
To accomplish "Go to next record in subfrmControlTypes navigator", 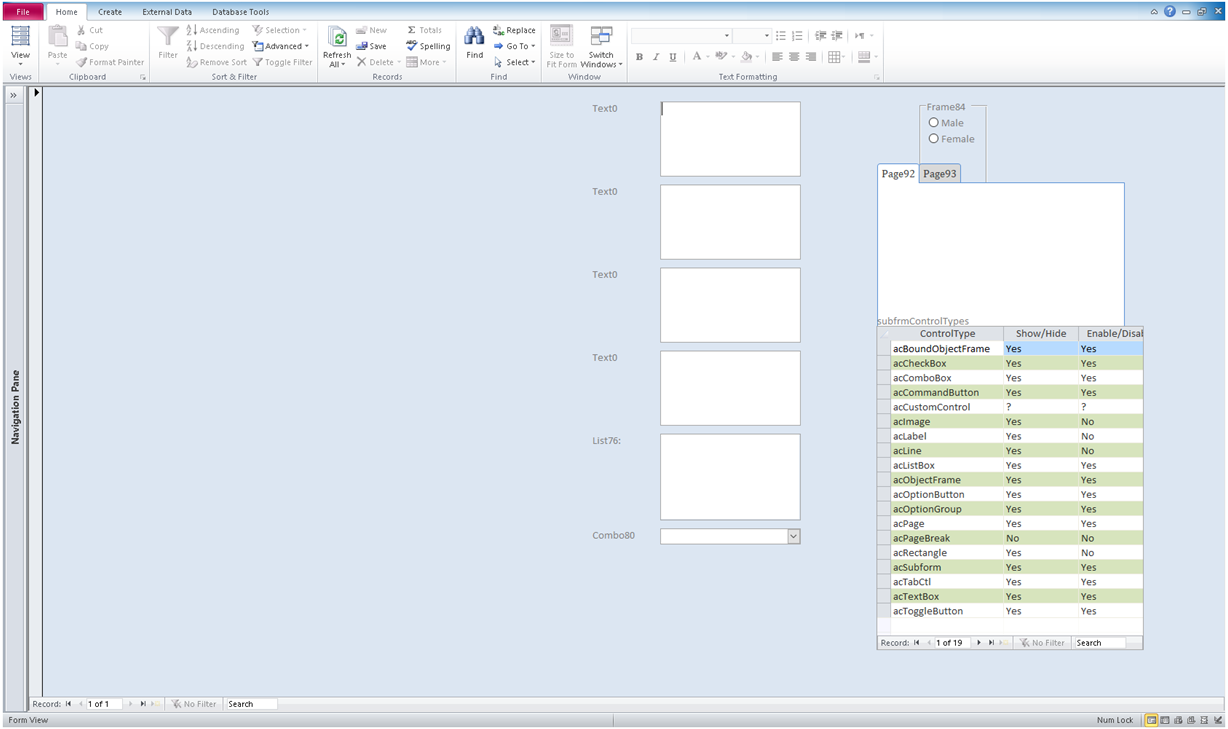I will point(979,643).
